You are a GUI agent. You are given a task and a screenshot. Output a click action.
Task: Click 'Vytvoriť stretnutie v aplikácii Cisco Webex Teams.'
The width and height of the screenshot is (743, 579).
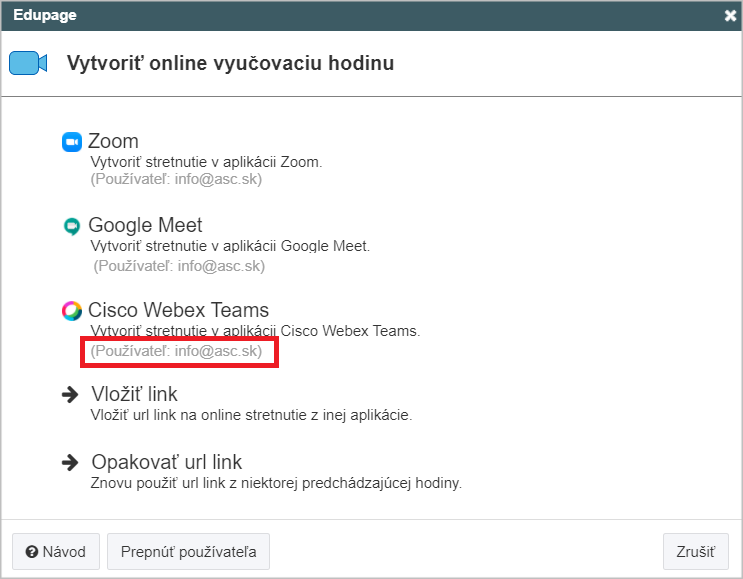point(255,331)
